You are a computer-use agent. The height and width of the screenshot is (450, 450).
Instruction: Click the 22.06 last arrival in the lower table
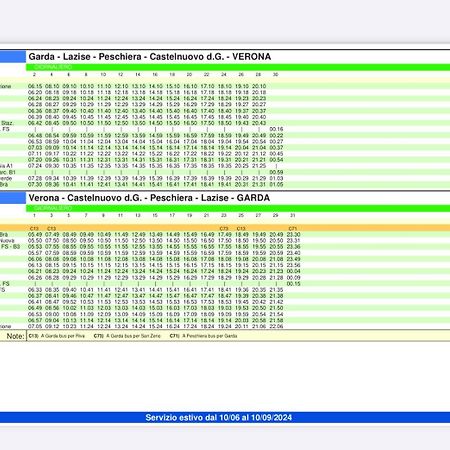click(276, 326)
